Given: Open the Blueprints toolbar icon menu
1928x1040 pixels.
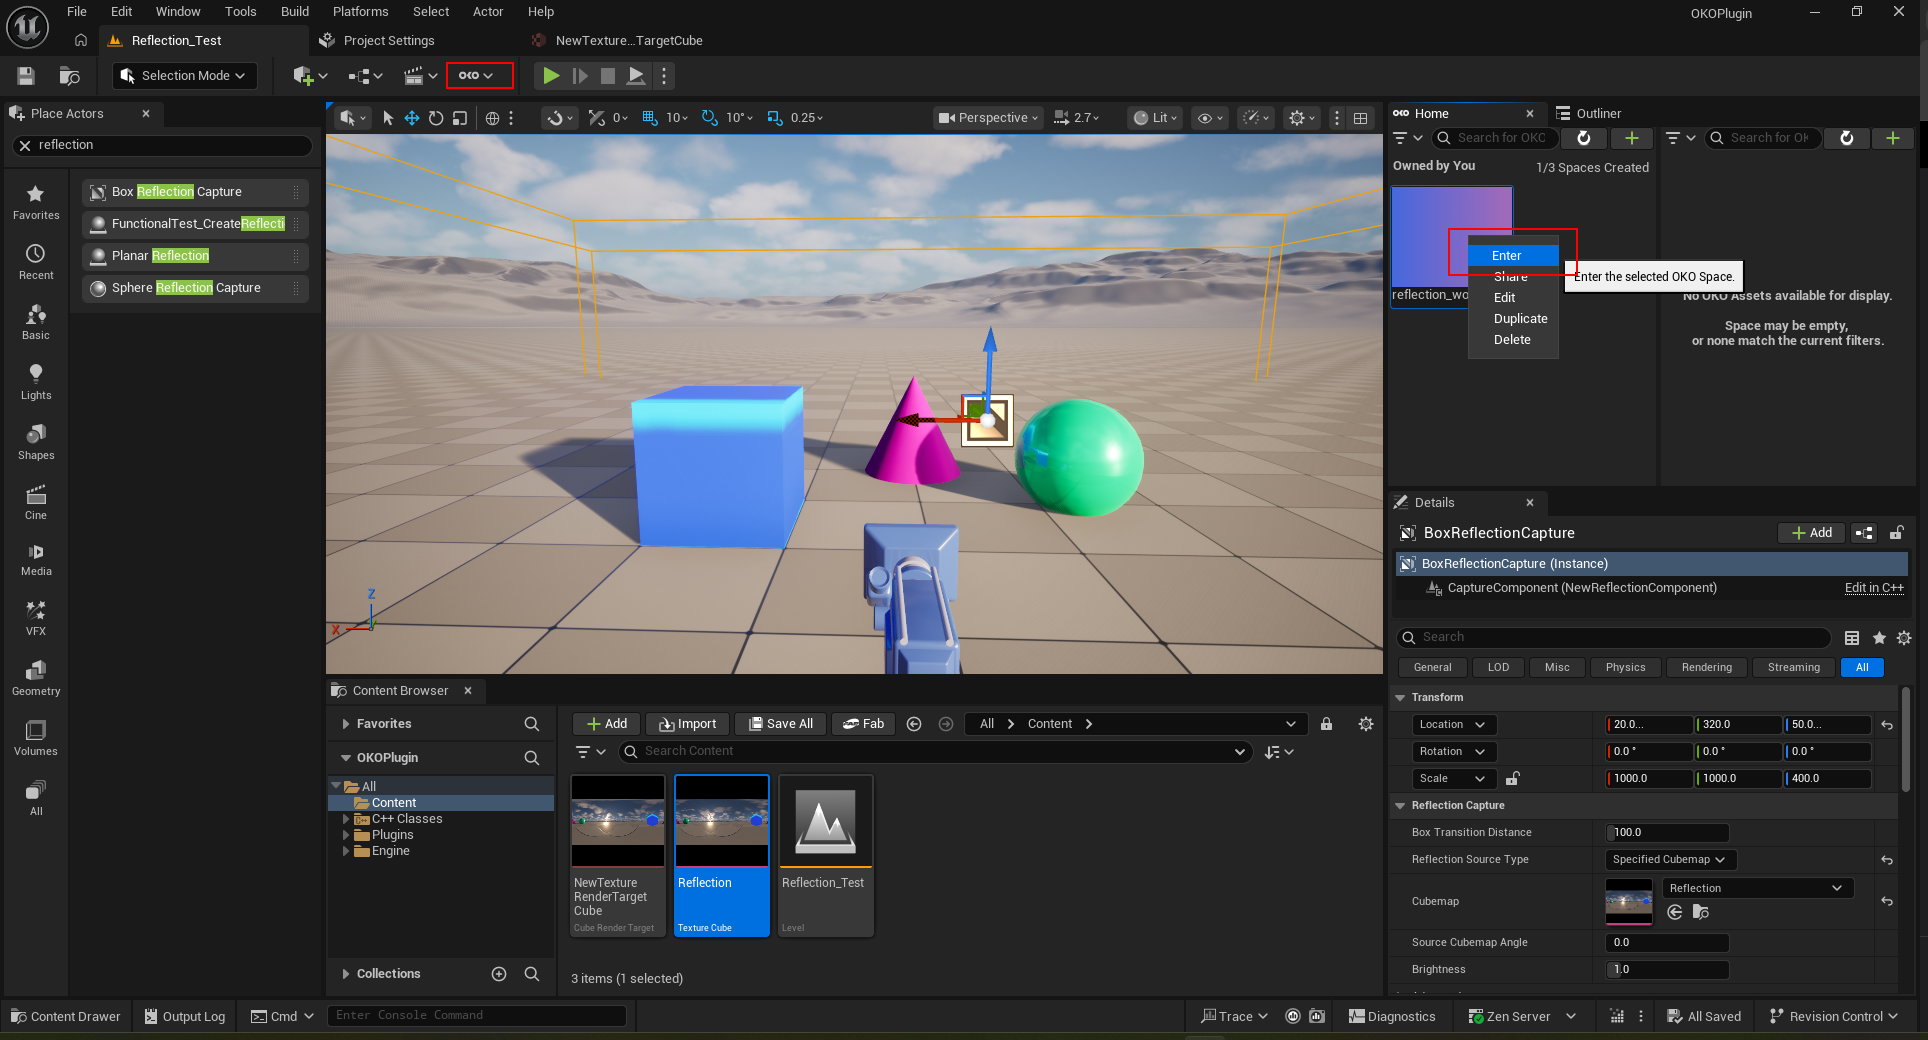Looking at the screenshot, I should [x=365, y=76].
